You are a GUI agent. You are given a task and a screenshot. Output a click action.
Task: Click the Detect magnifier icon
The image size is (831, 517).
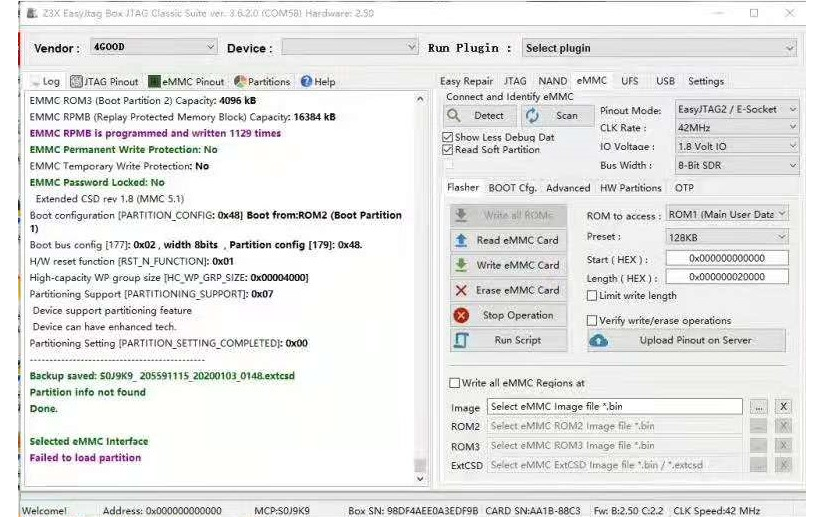coord(454,115)
